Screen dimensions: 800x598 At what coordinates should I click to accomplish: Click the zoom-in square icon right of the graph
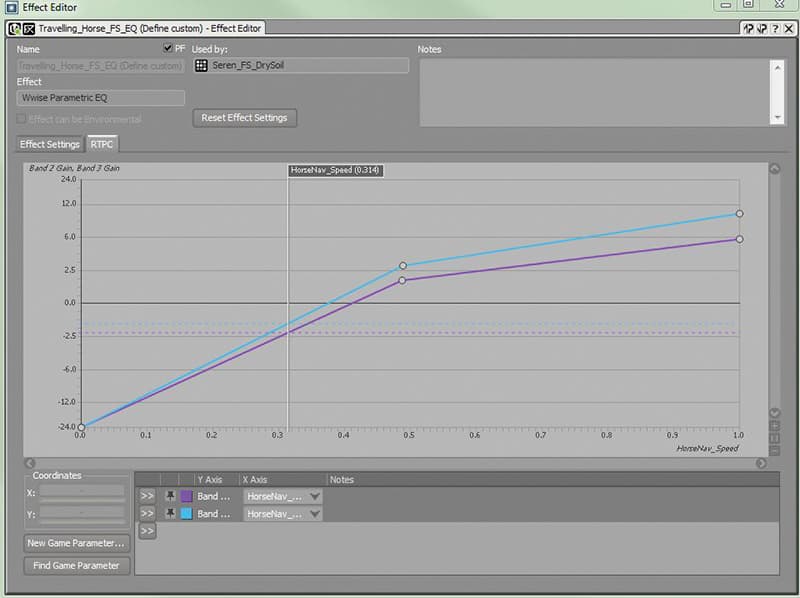pos(774,426)
